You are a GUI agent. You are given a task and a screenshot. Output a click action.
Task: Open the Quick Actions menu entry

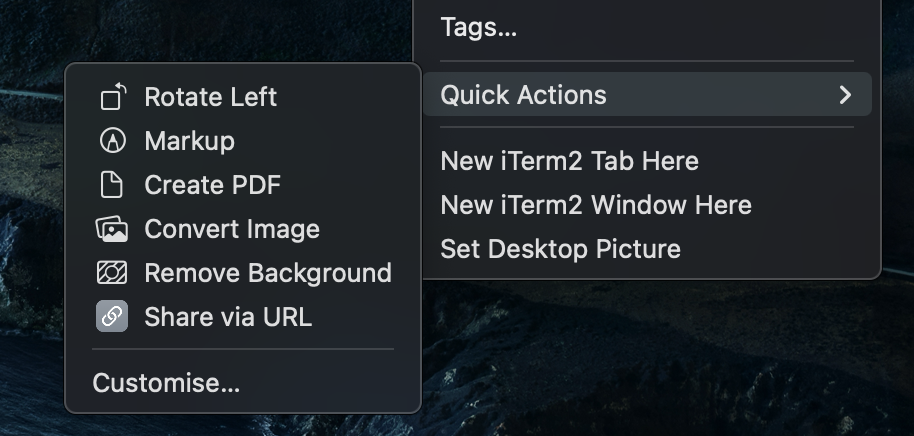[523, 95]
